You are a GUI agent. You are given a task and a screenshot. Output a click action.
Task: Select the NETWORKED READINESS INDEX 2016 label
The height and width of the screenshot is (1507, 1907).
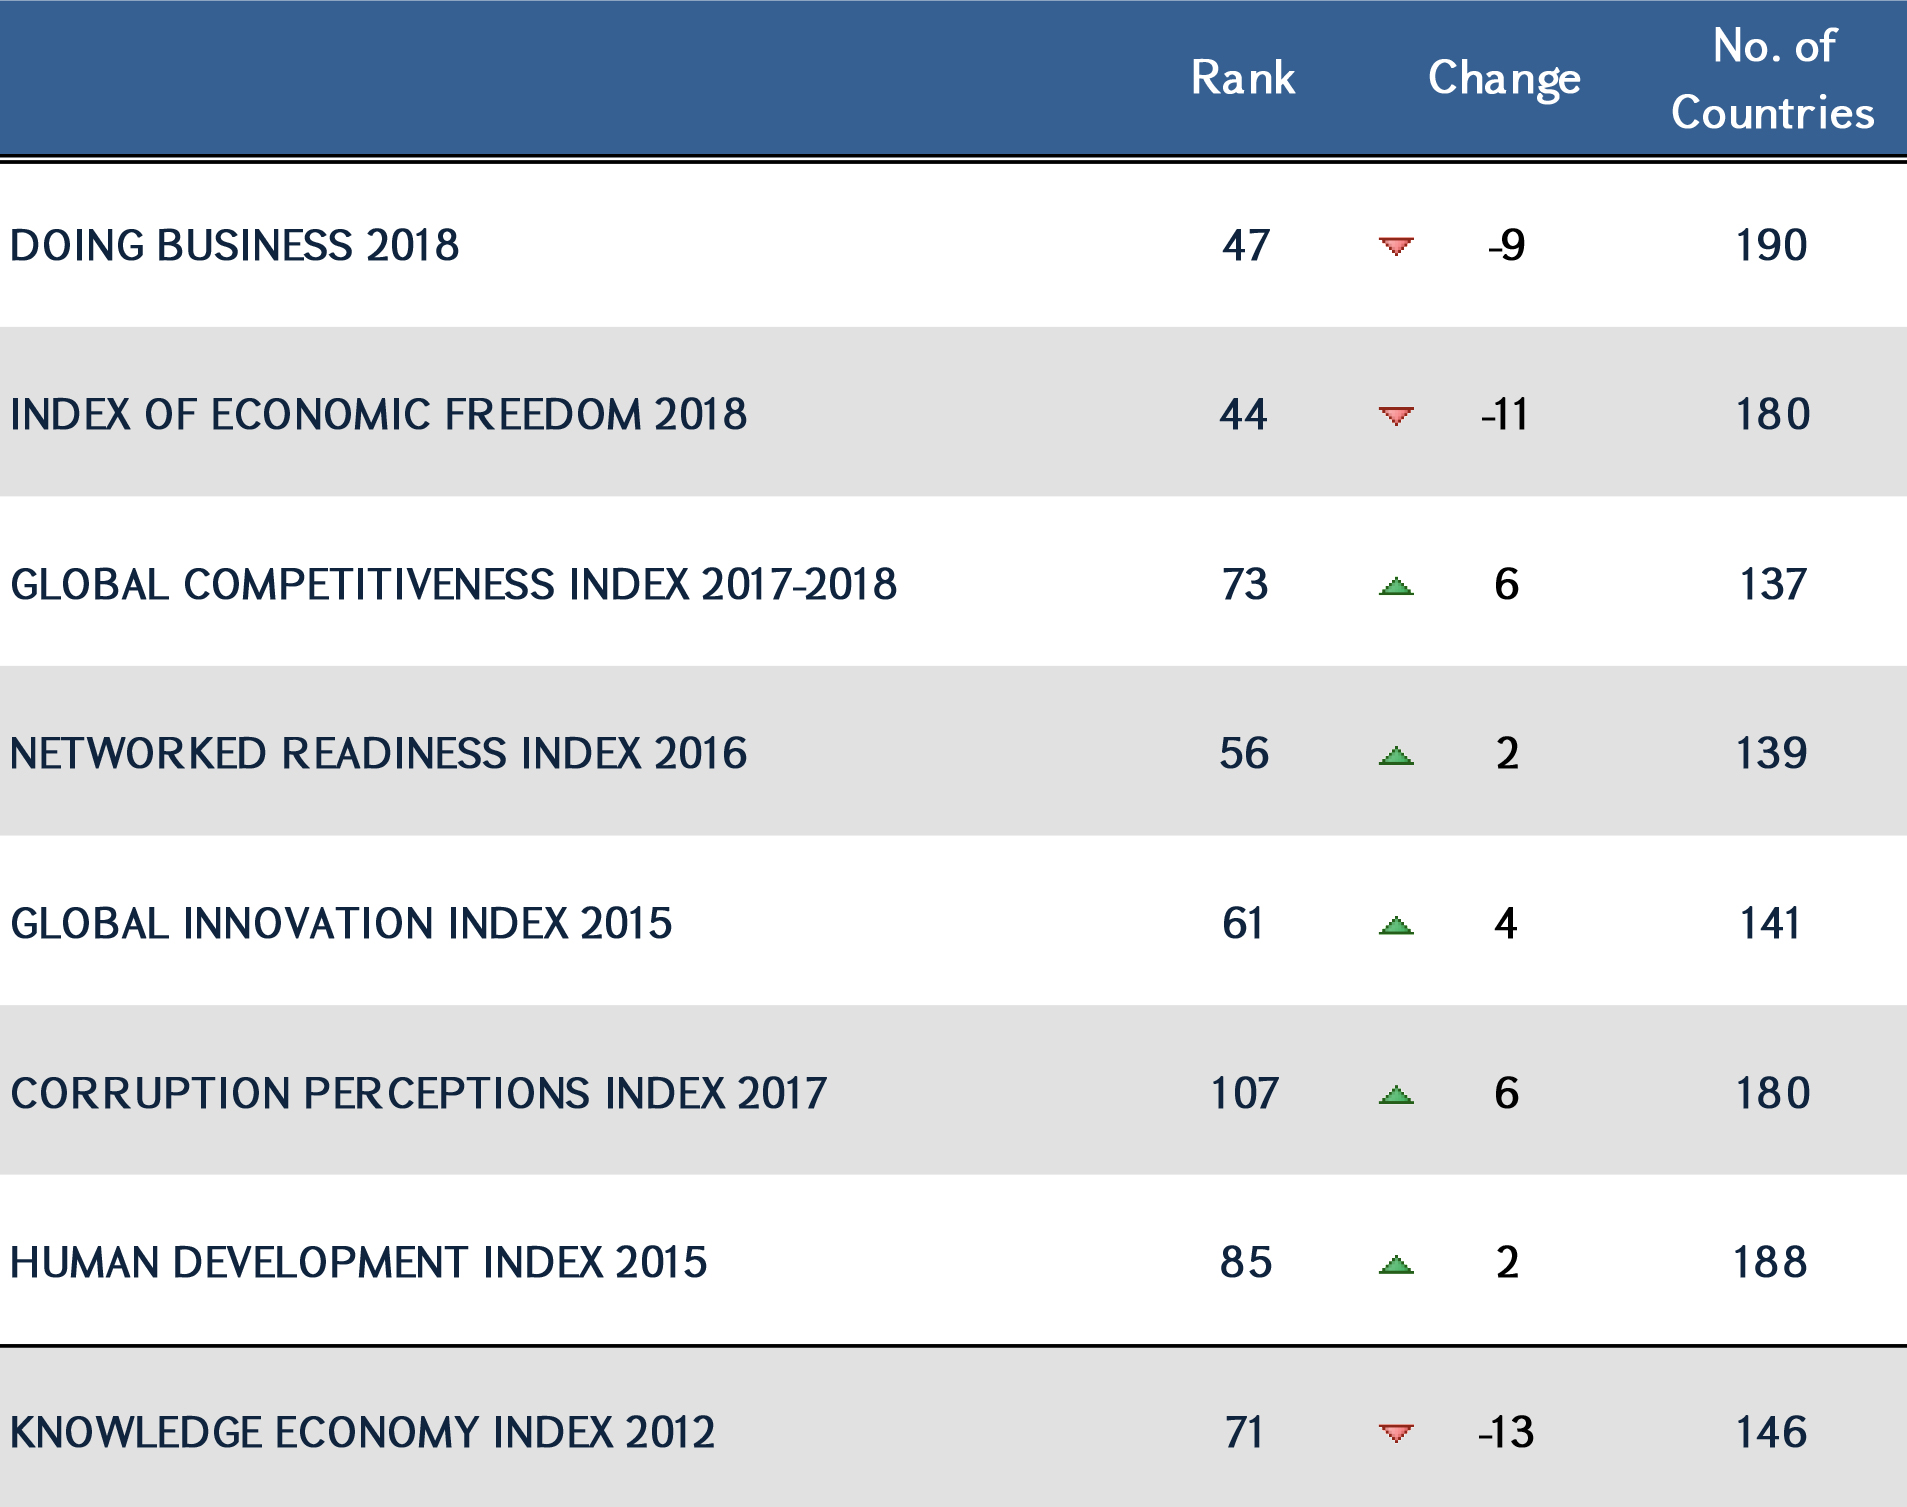point(379,754)
